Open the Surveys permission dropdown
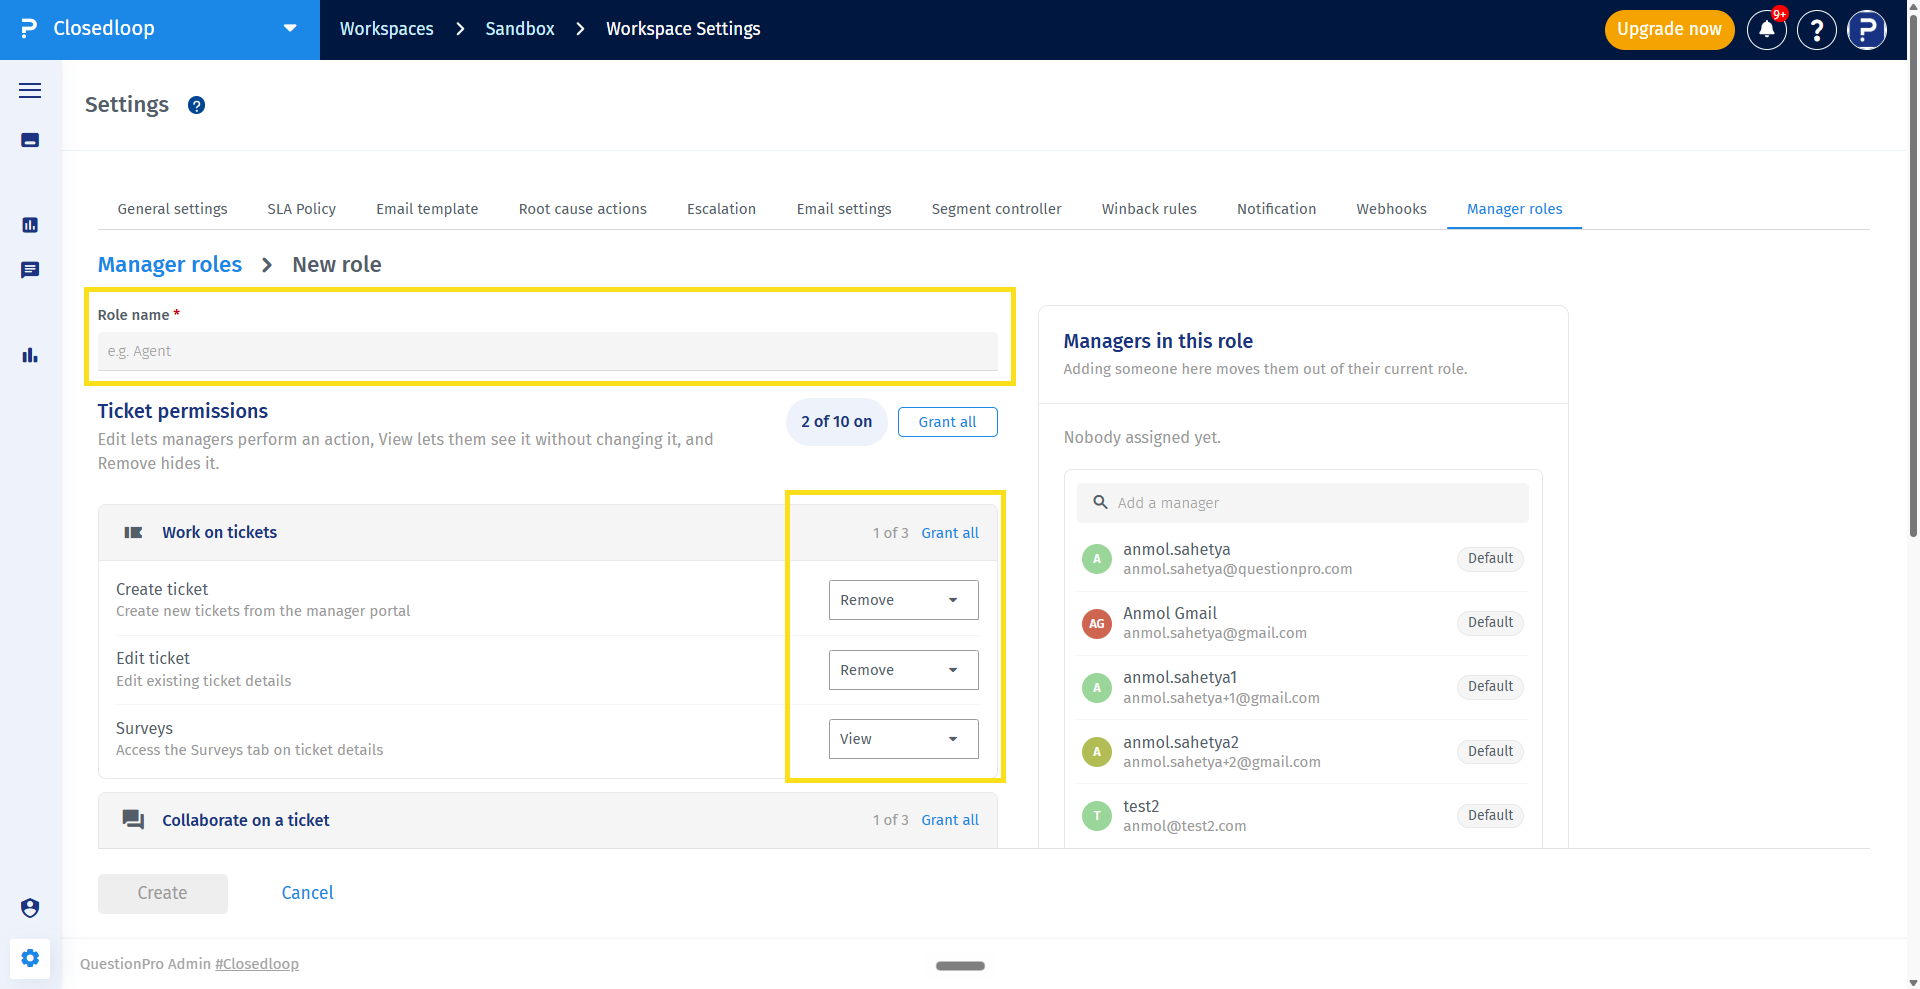 pos(903,739)
